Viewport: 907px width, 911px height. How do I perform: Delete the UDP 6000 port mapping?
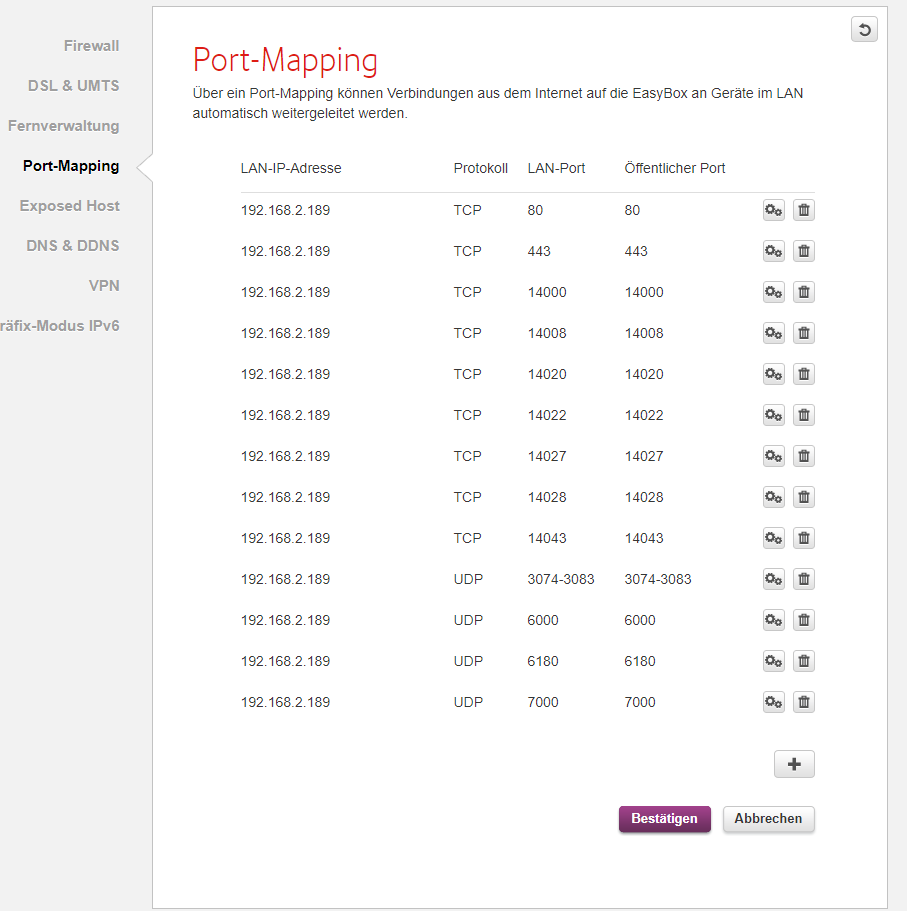click(803, 620)
